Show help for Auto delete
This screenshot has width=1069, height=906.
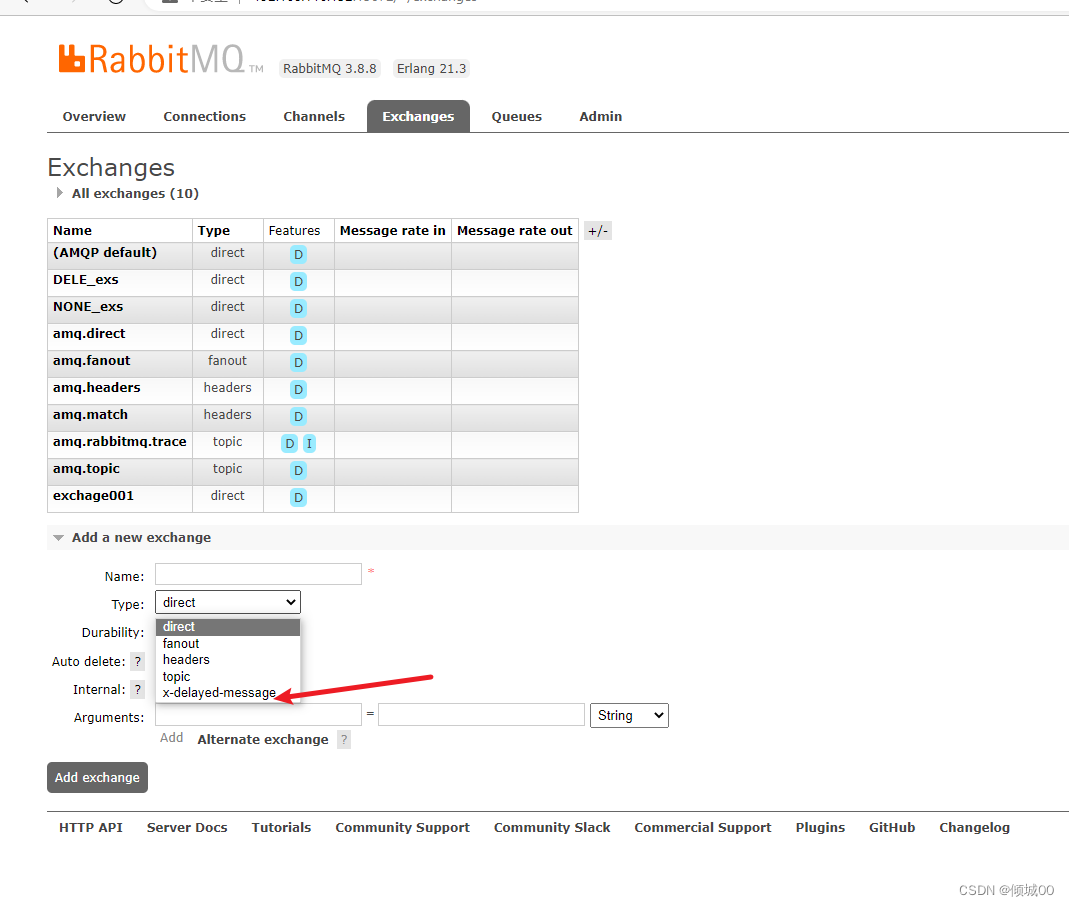point(138,661)
